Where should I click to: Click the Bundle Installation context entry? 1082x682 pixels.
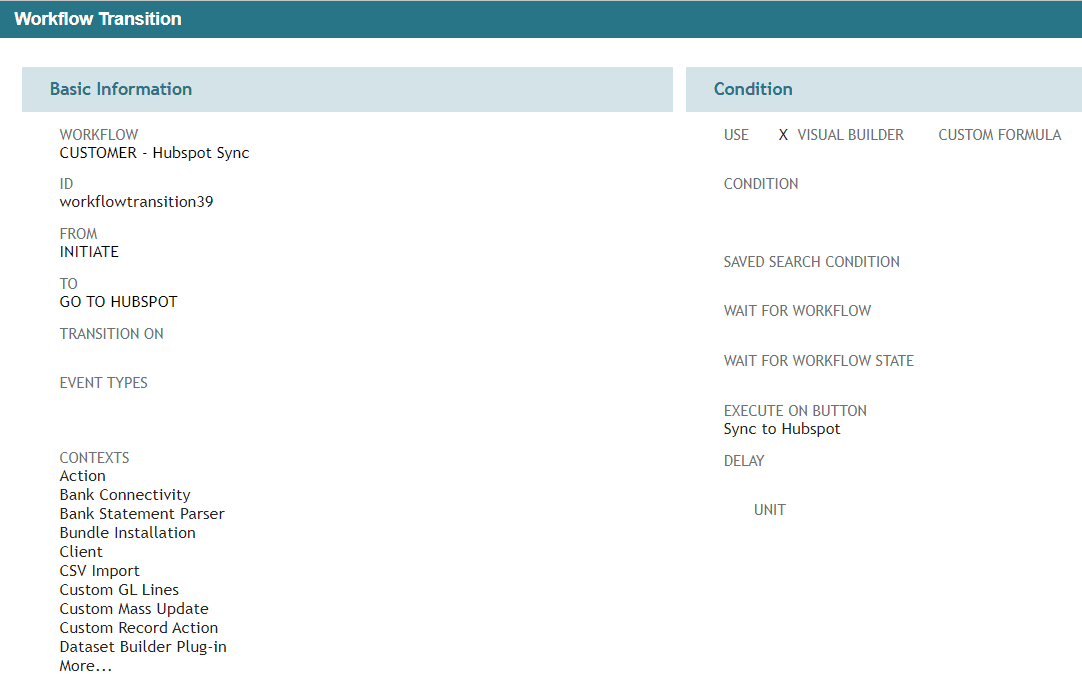[128, 533]
